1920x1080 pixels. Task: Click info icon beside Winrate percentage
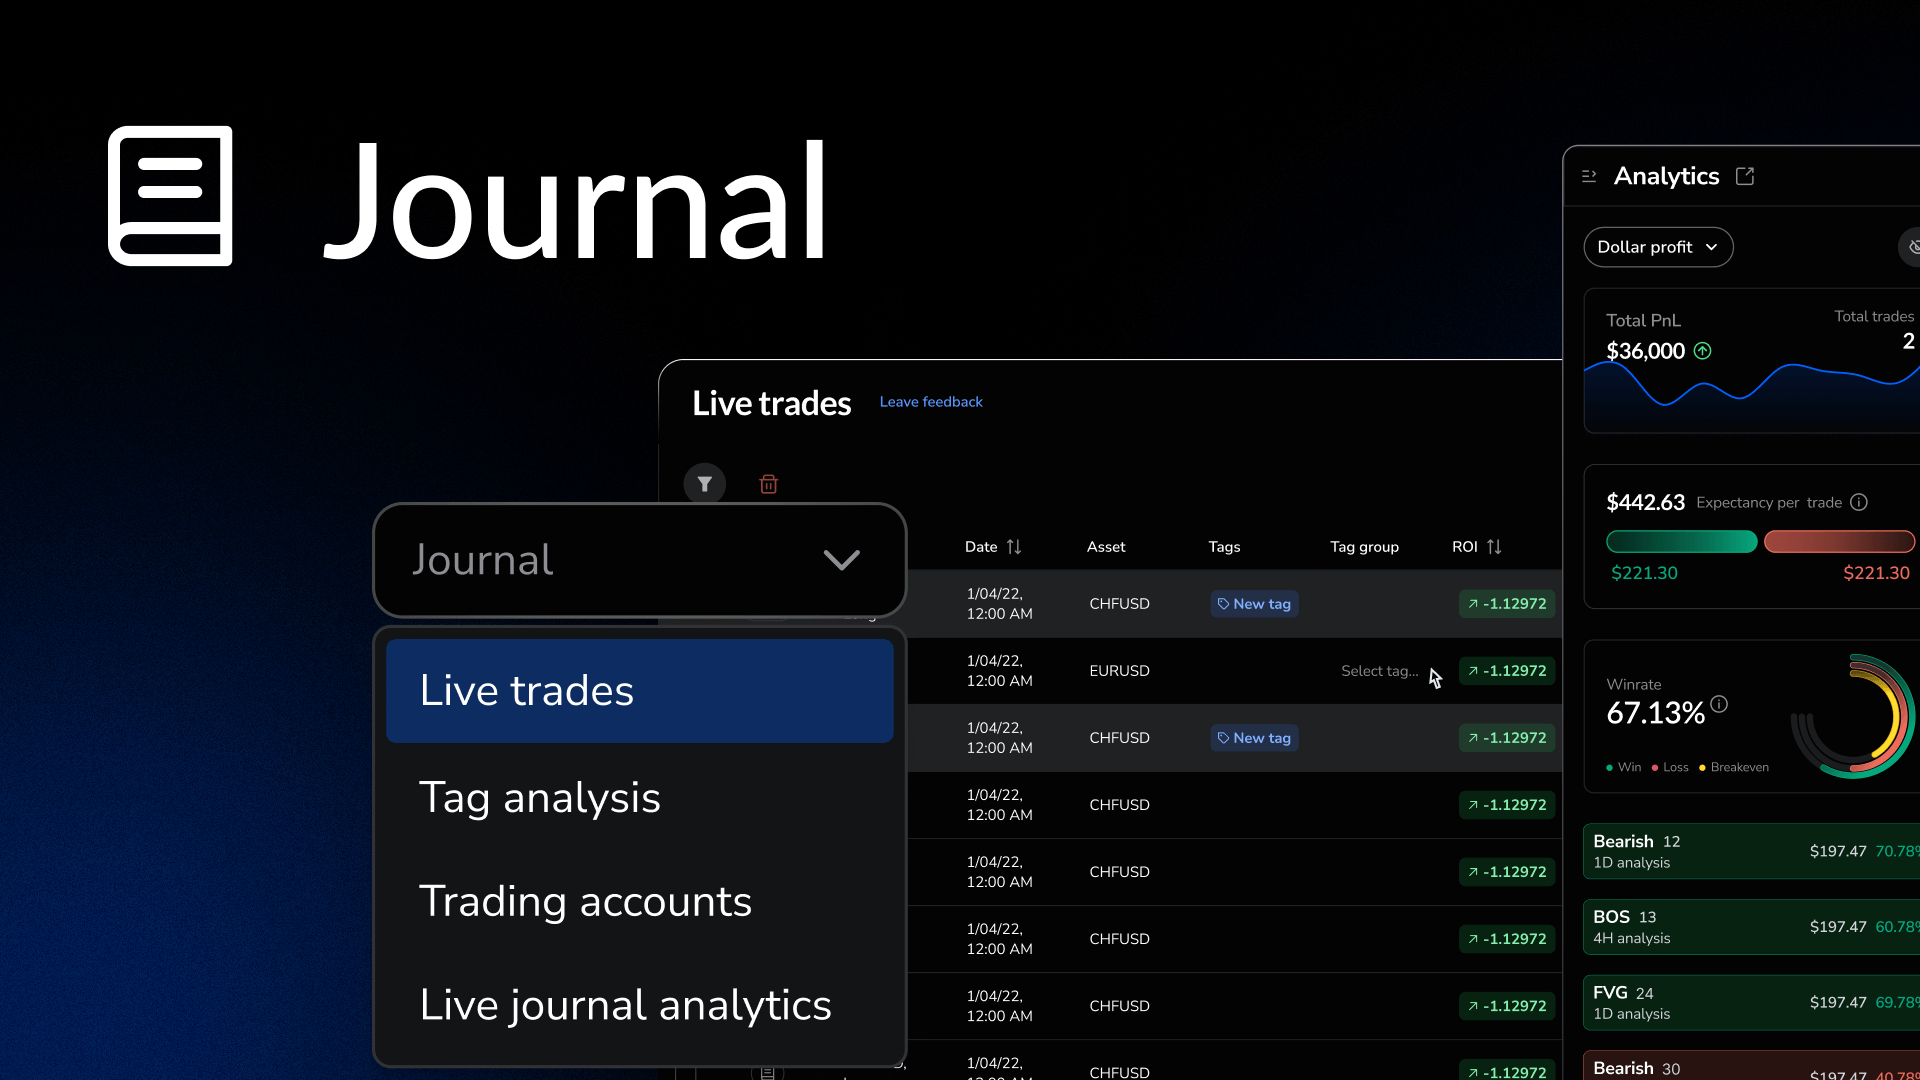pyautogui.click(x=1719, y=704)
